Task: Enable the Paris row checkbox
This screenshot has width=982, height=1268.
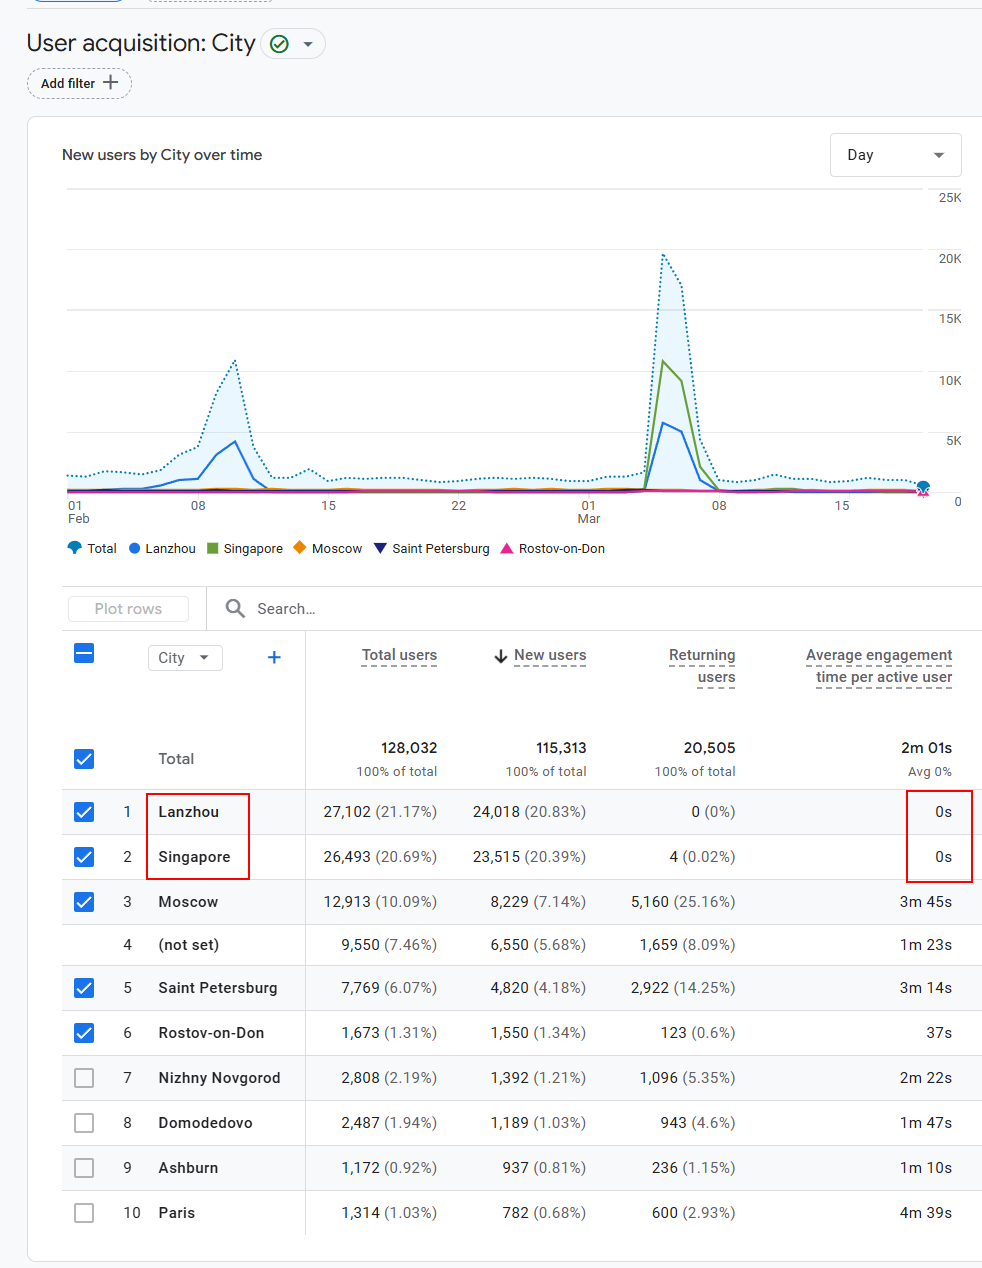Action: point(84,1213)
